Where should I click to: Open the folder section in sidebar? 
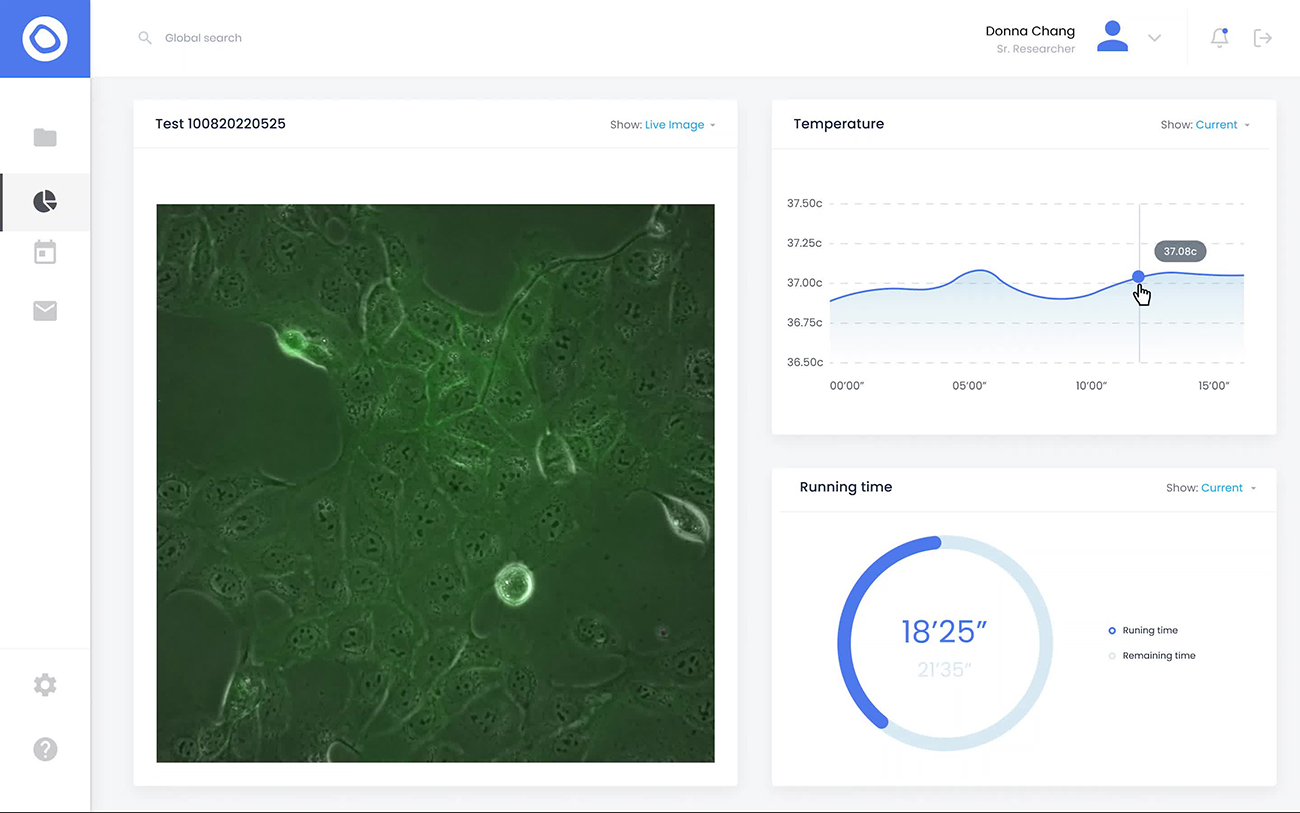tap(45, 137)
